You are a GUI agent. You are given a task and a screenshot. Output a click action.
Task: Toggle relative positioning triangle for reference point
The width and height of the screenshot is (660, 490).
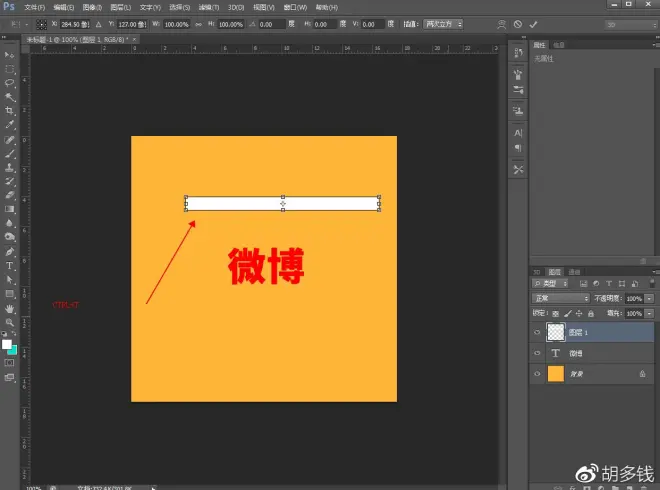point(98,24)
